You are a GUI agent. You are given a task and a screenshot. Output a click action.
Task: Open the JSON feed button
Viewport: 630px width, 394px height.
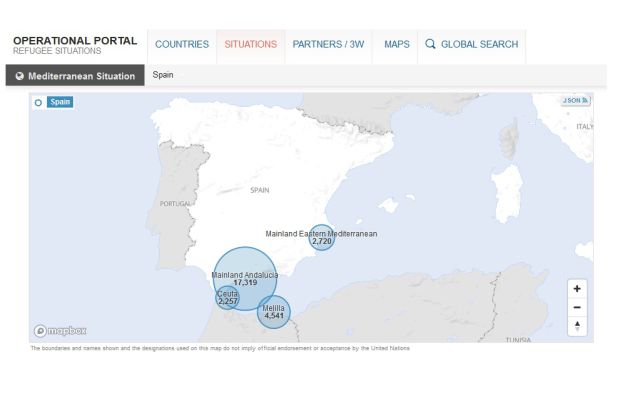[x=575, y=100]
